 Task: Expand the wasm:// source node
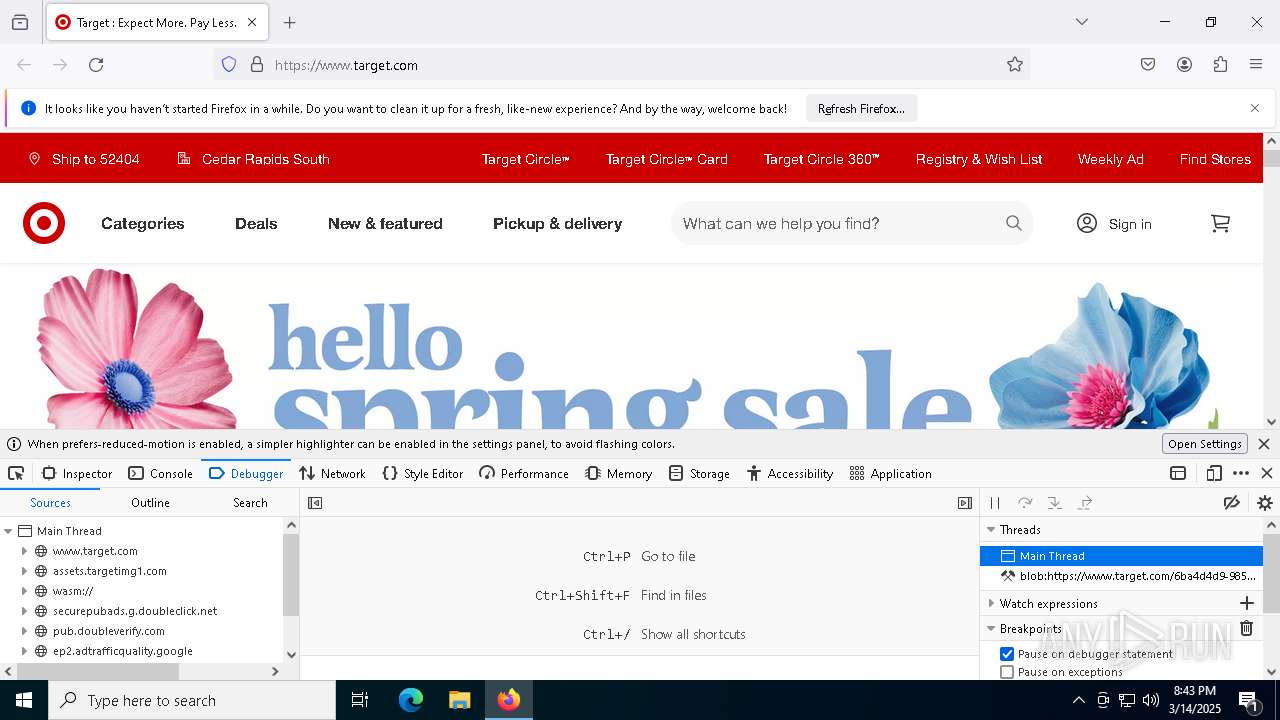click(24, 591)
